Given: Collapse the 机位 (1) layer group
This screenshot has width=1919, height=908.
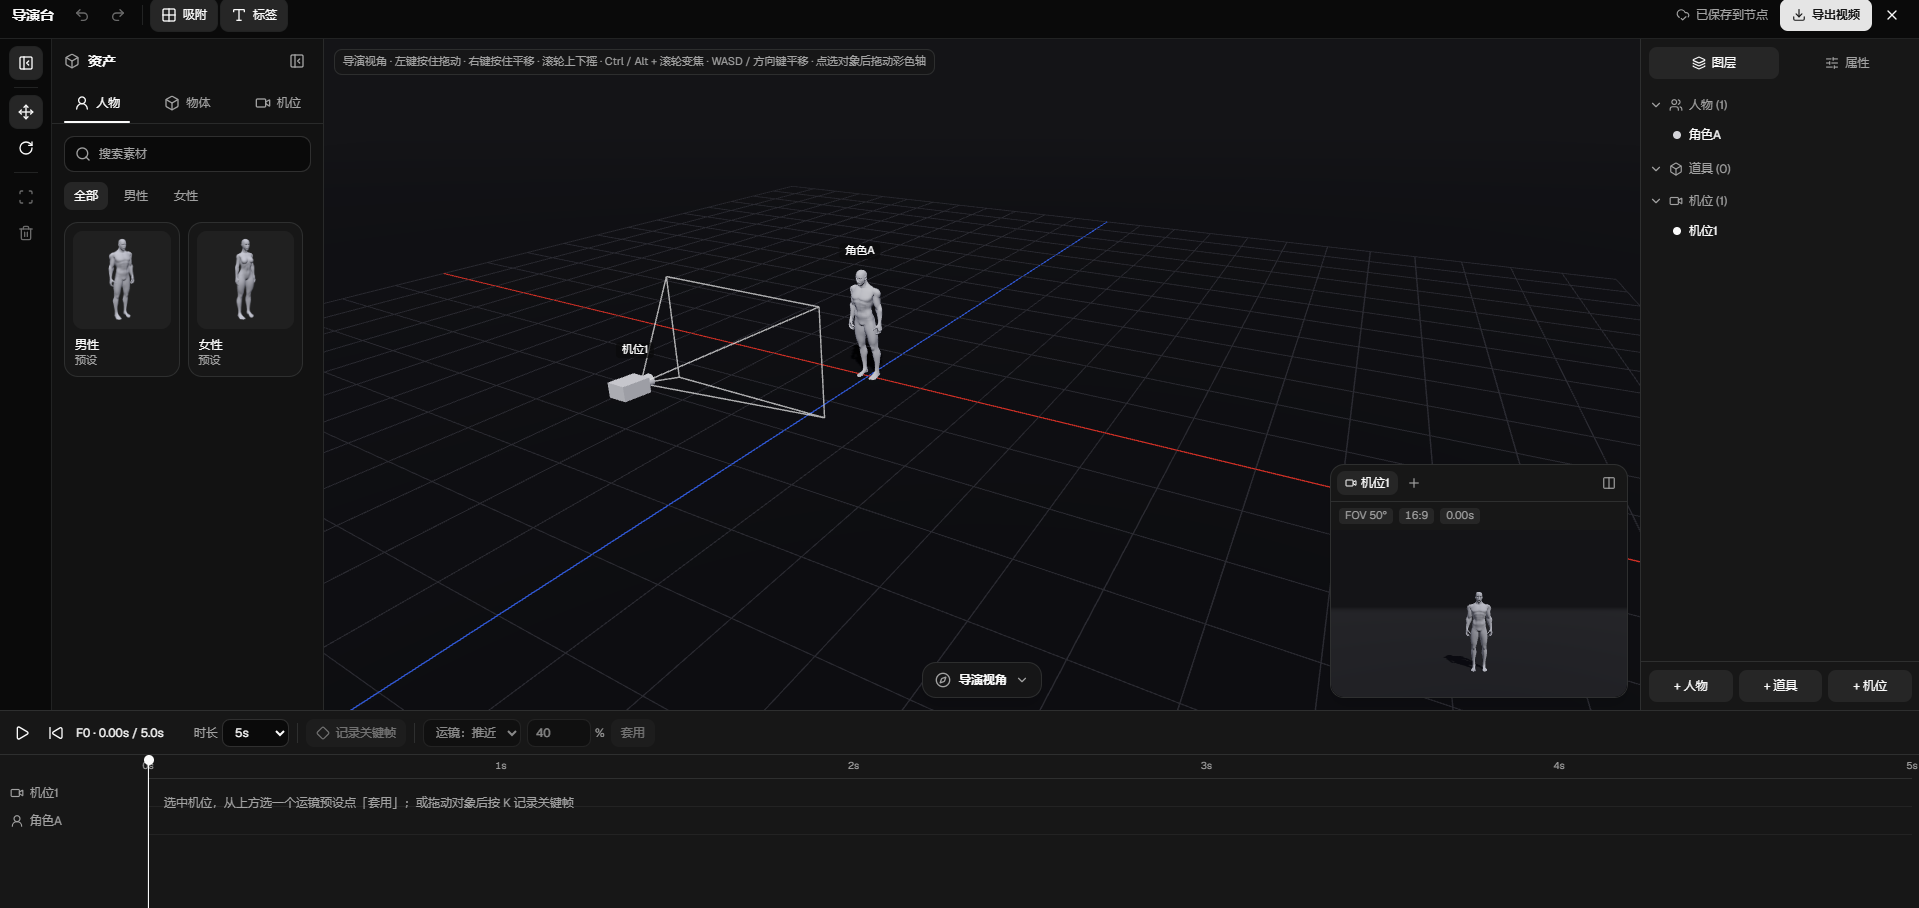Looking at the screenshot, I should point(1656,201).
